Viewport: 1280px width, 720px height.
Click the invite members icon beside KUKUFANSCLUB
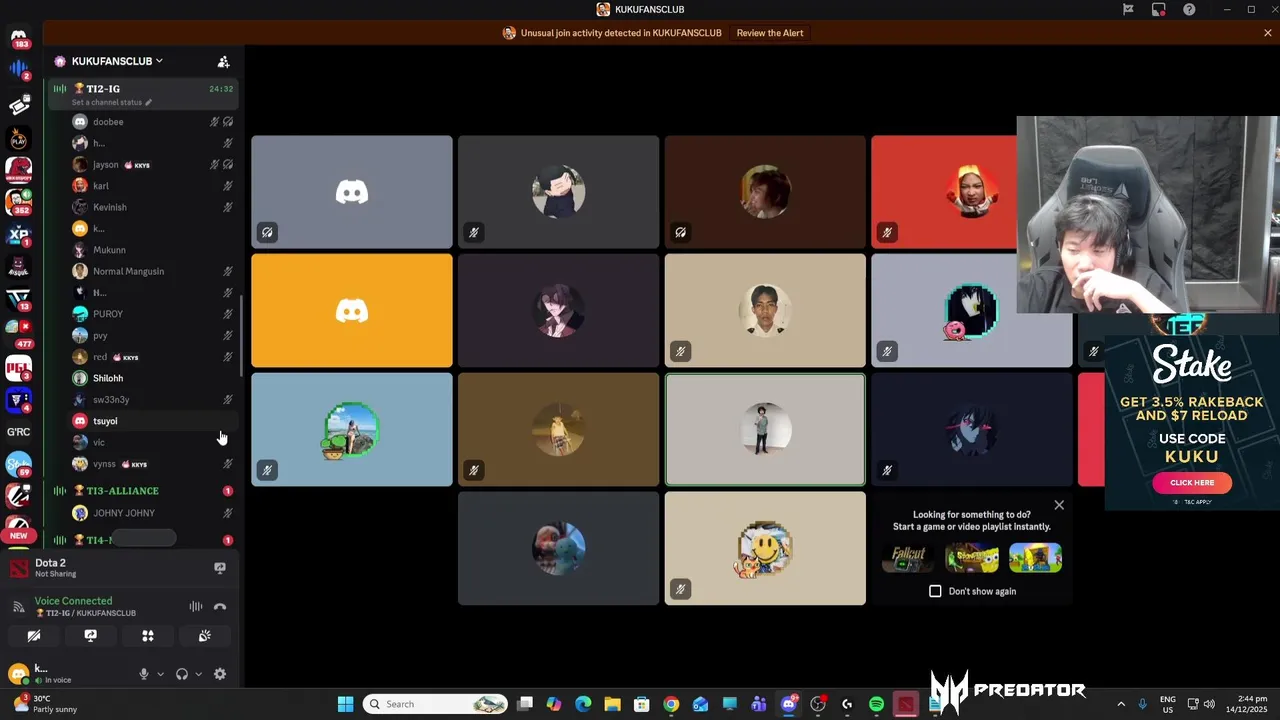[x=224, y=61]
